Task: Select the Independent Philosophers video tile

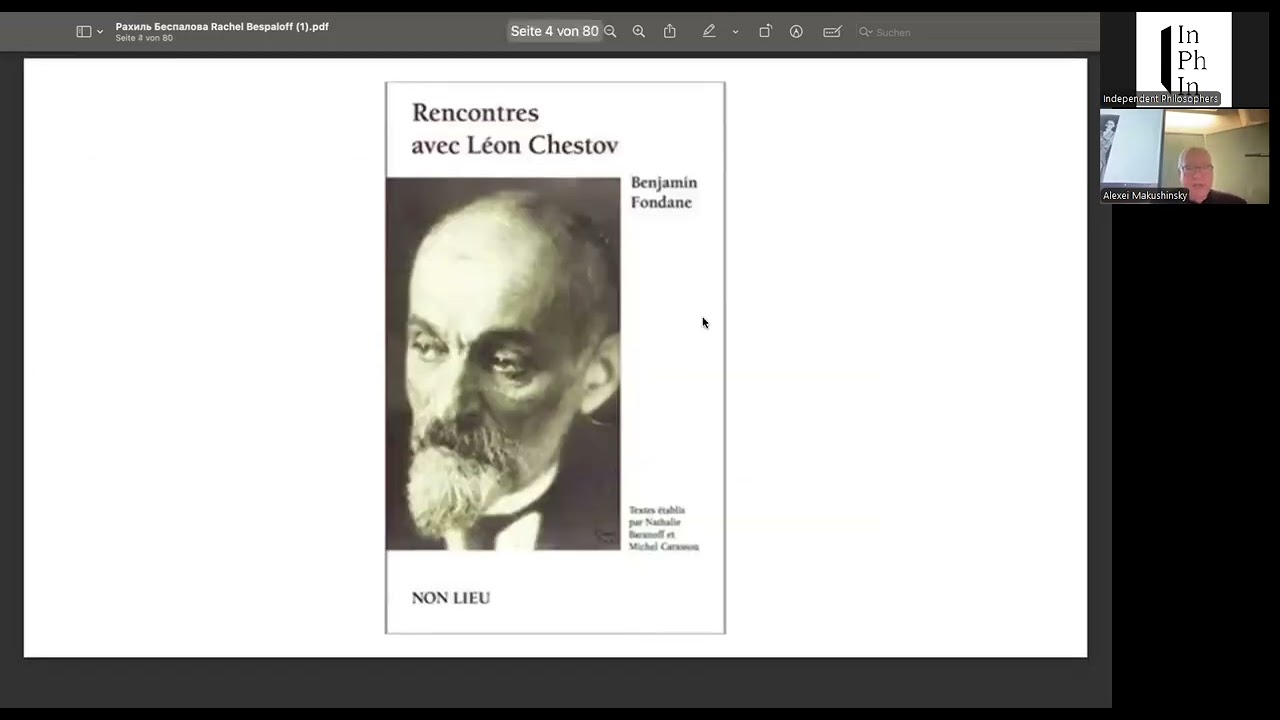Action: (1184, 59)
